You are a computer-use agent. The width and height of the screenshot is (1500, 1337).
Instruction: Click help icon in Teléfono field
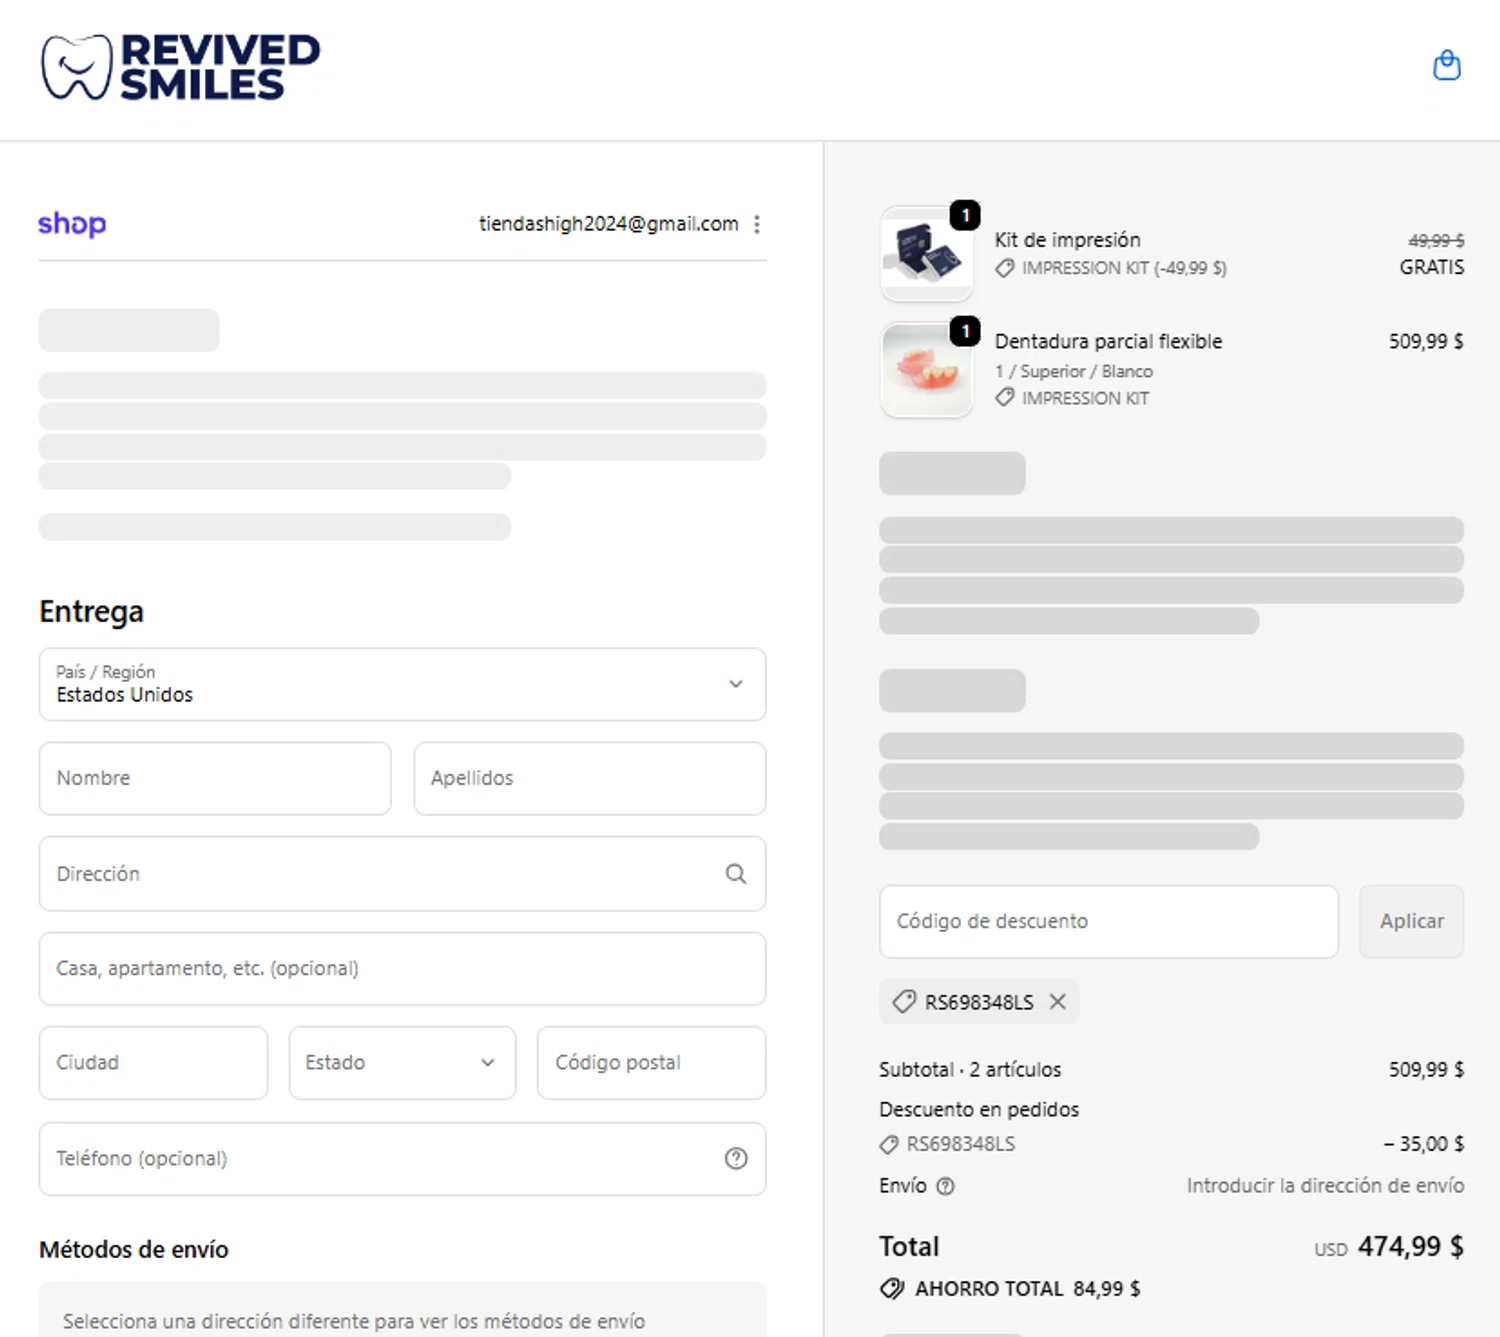point(736,1158)
